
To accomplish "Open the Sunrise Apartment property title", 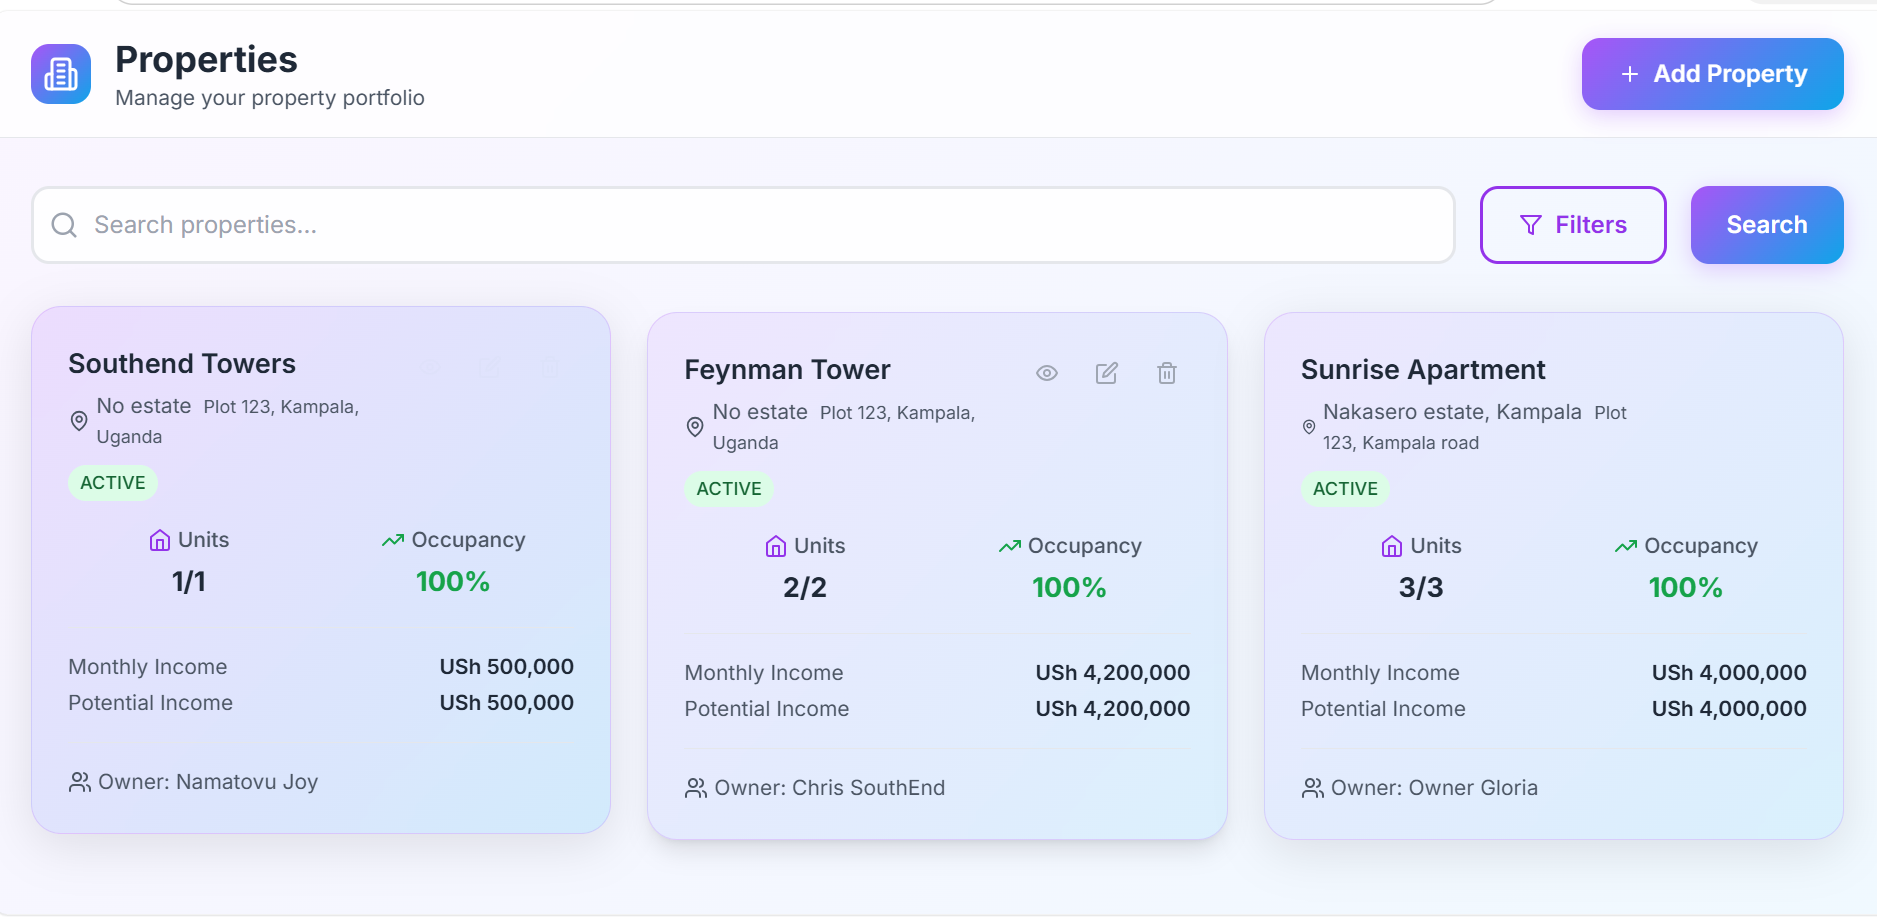I will tap(1423, 370).
